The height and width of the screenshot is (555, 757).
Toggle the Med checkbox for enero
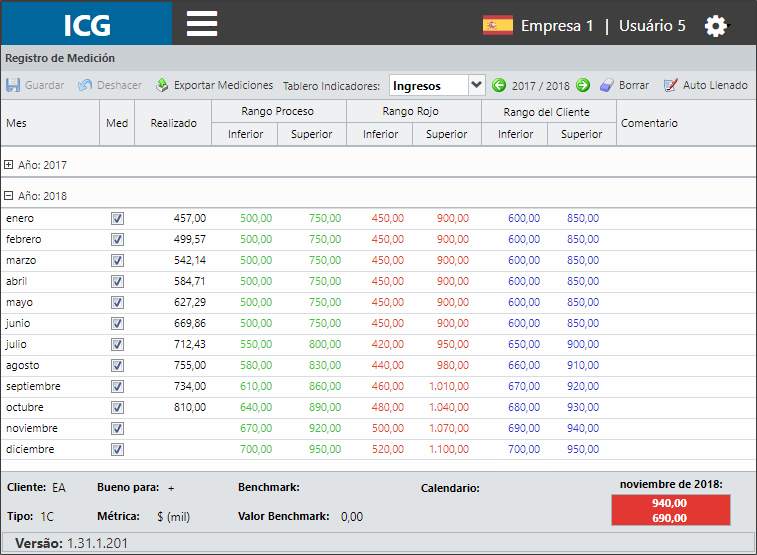[x=117, y=219]
